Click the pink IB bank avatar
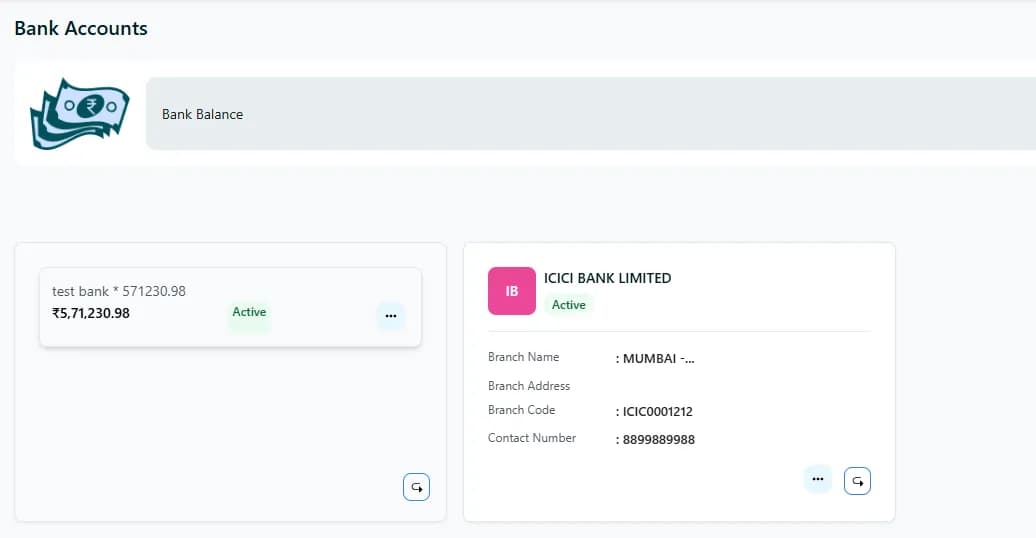Screen dimensions: 1036x538 coord(511,291)
